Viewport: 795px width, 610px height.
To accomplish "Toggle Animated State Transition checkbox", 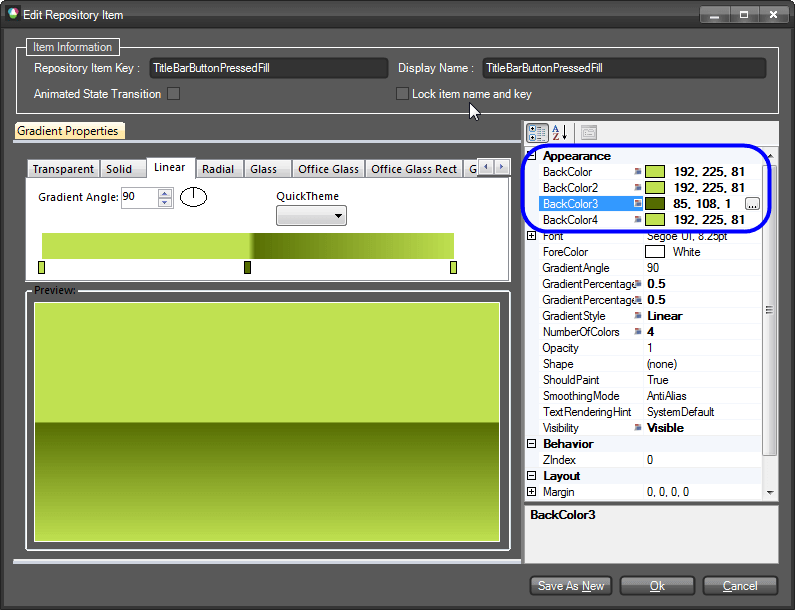I will pyautogui.click(x=173, y=94).
